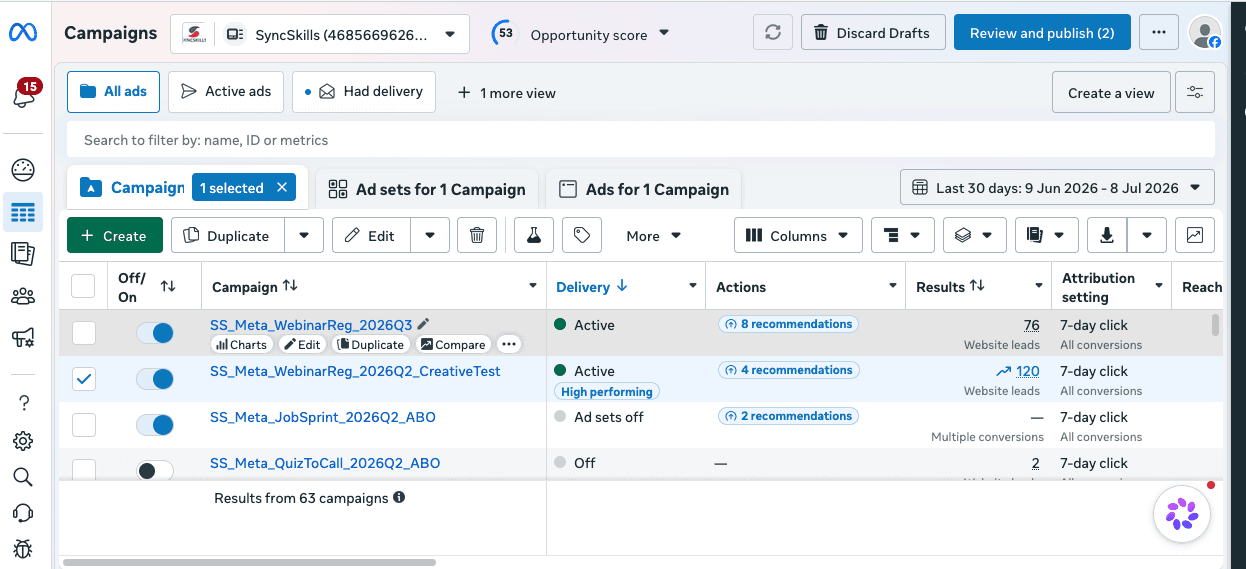Open the Duplicate options dropdown arrow

pos(304,236)
